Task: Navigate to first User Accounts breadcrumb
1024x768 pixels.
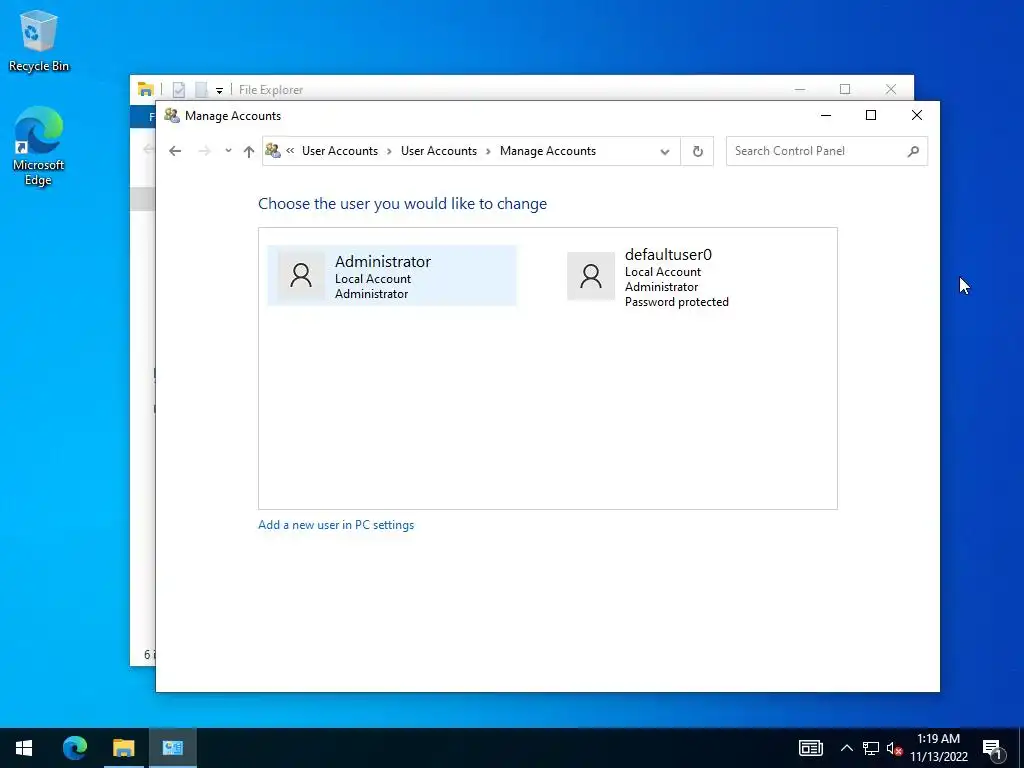Action: pyautogui.click(x=340, y=151)
